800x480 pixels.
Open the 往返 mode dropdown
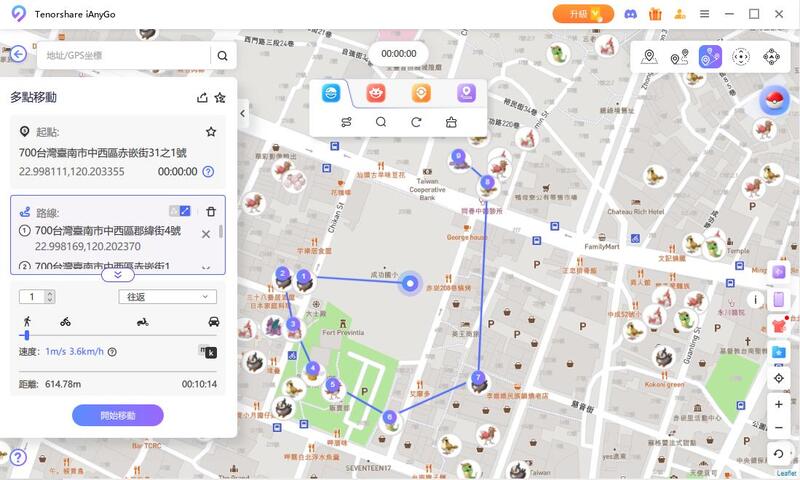click(168, 297)
